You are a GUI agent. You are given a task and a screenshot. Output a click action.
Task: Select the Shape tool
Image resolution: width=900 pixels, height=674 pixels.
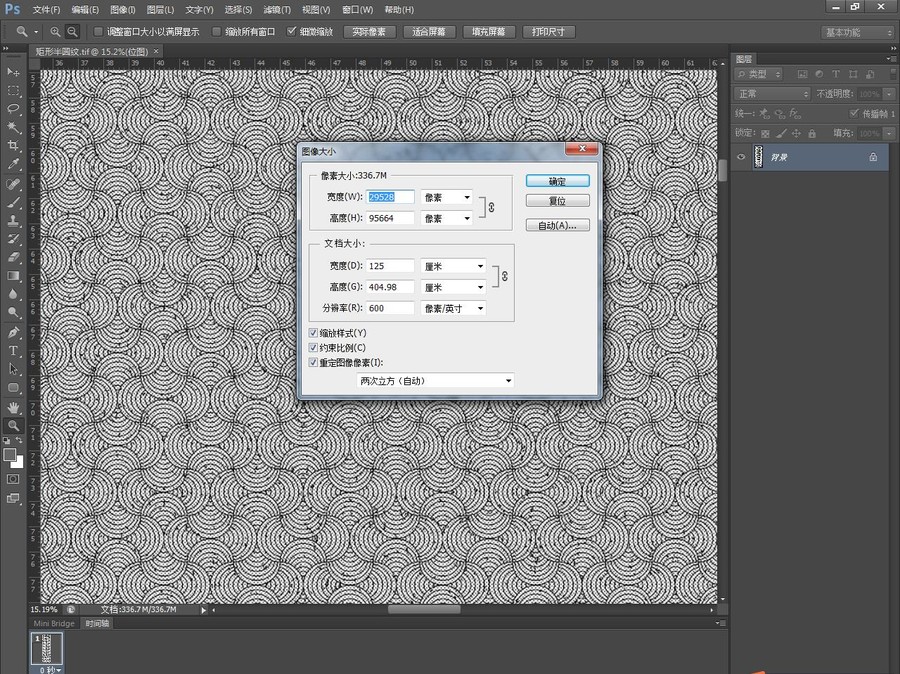click(13, 388)
